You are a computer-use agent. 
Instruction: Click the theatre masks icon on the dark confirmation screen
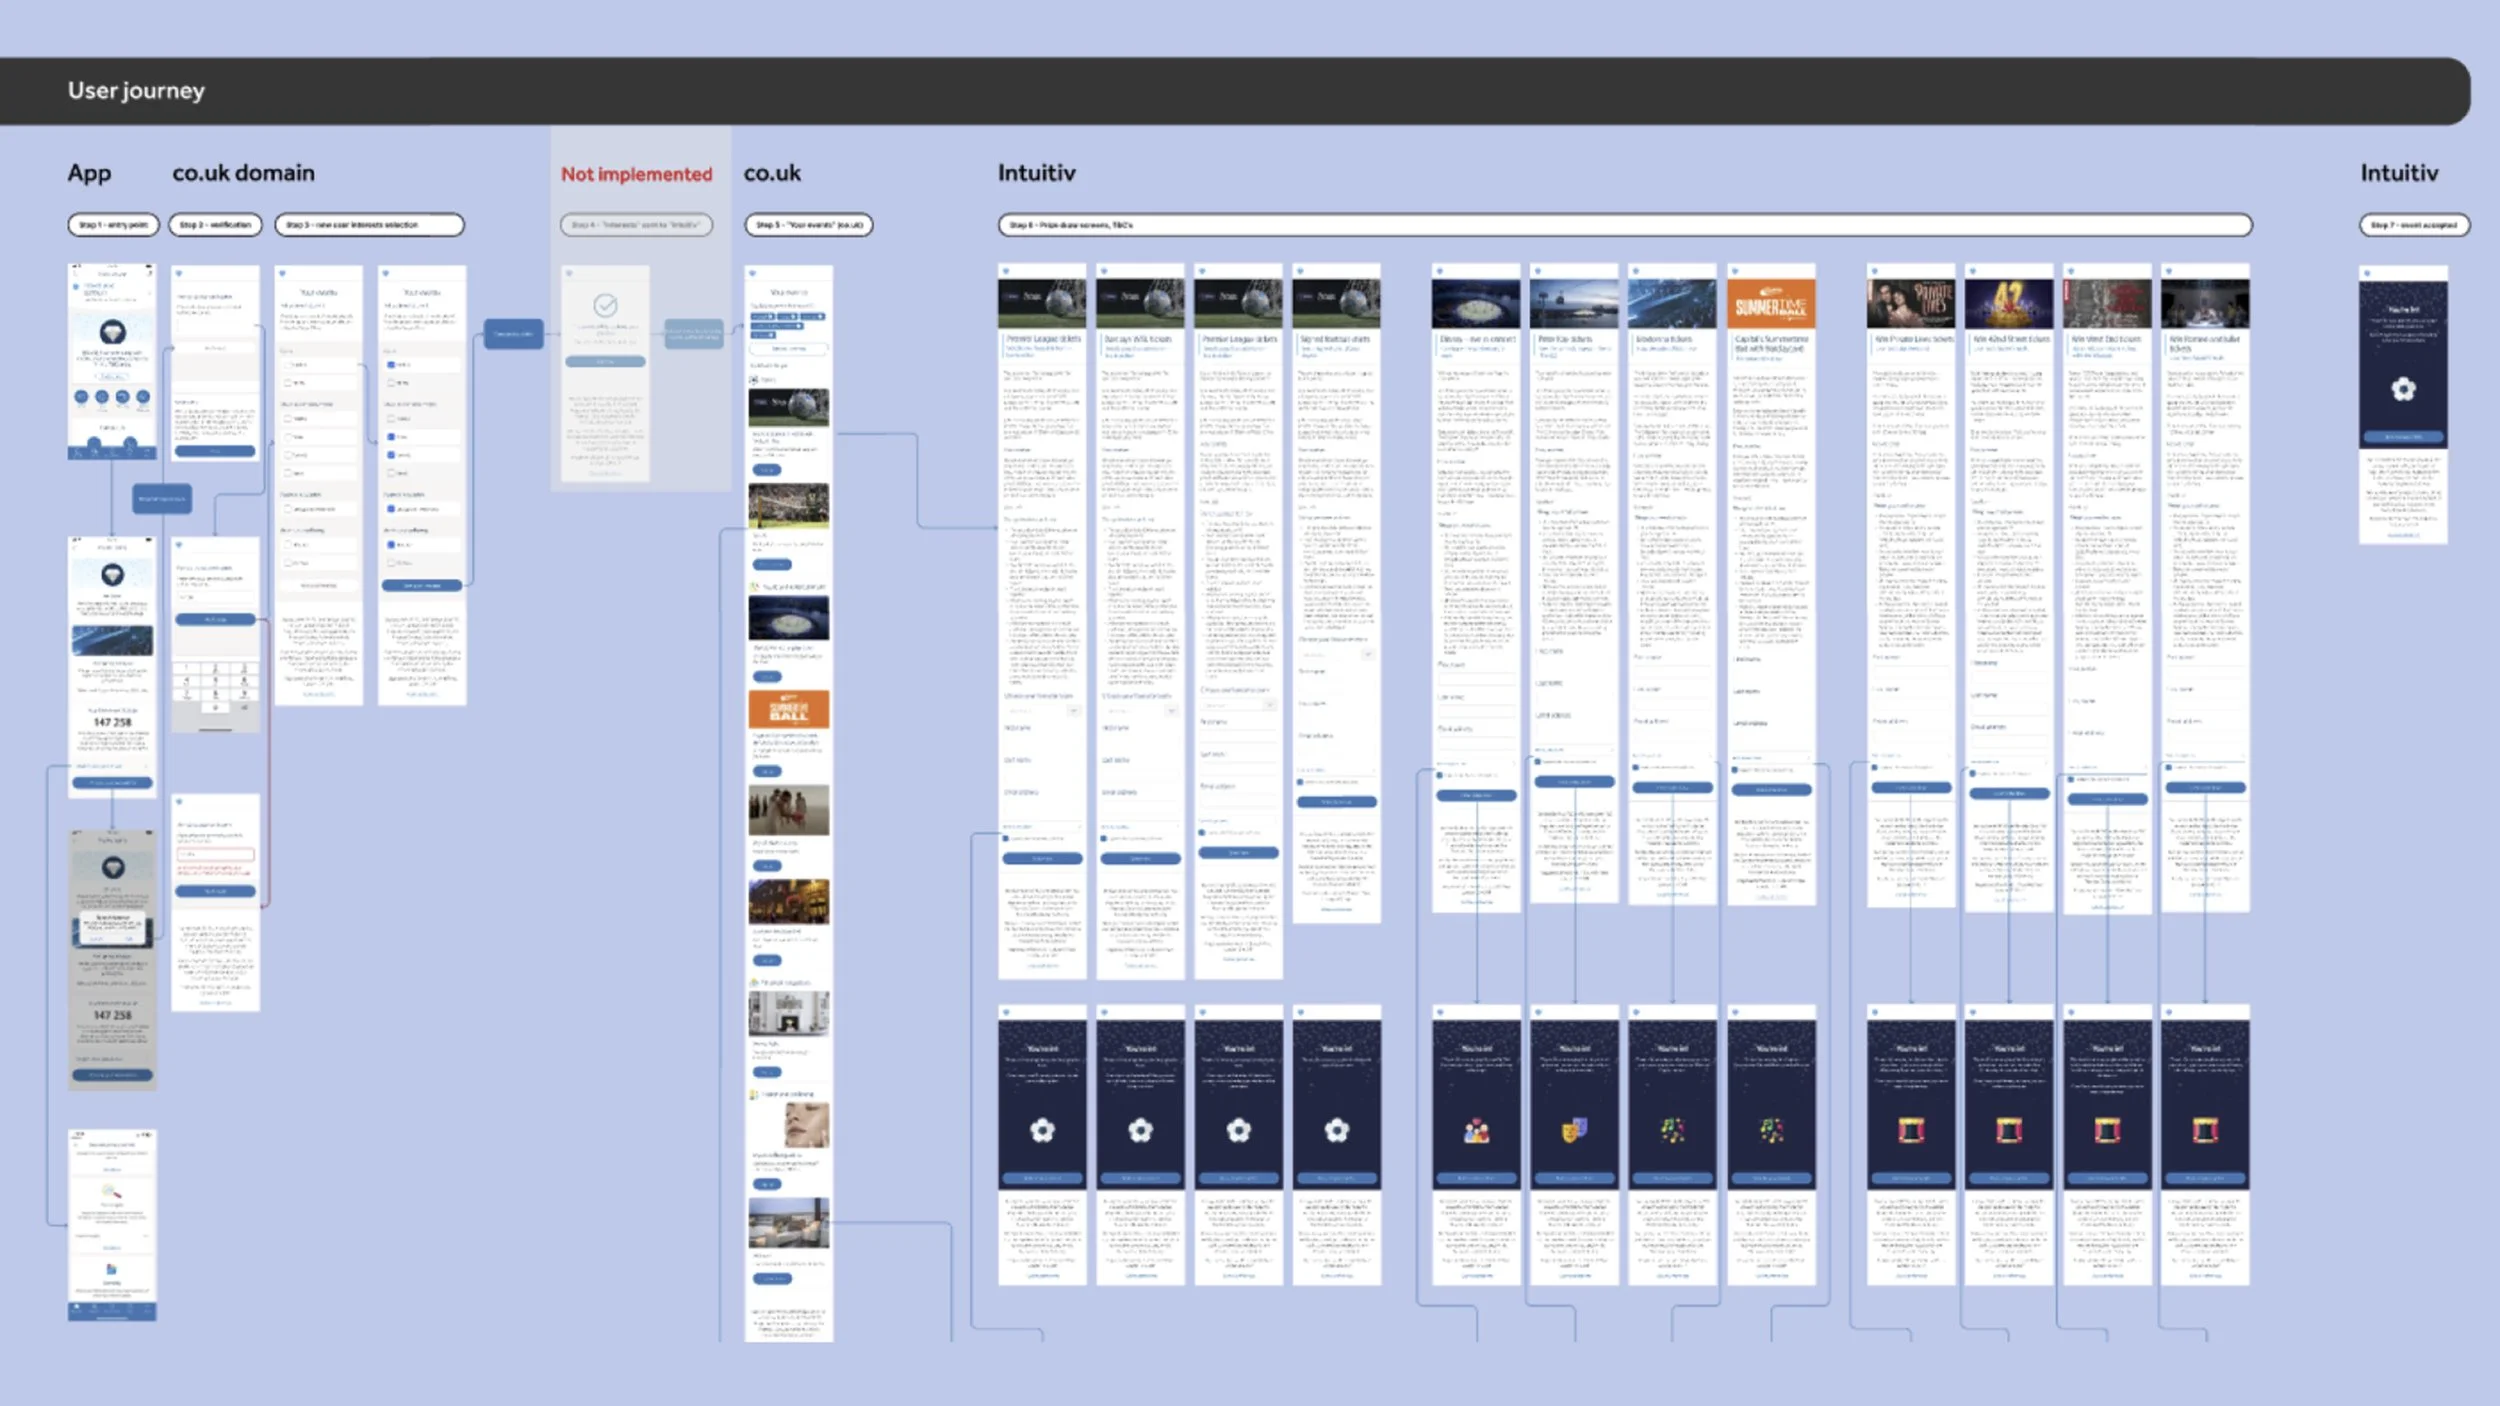pyautogui.click(x=1574, y=1131)
